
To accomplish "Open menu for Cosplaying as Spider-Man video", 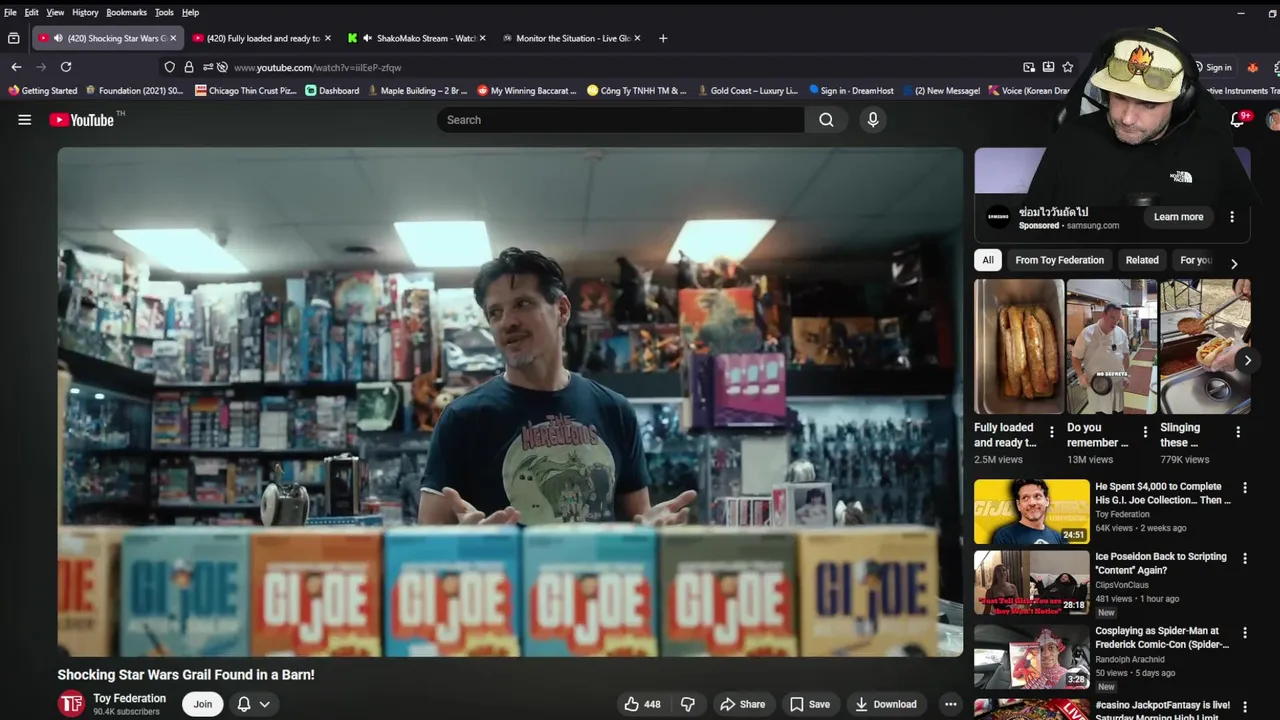I will 1245,633.
